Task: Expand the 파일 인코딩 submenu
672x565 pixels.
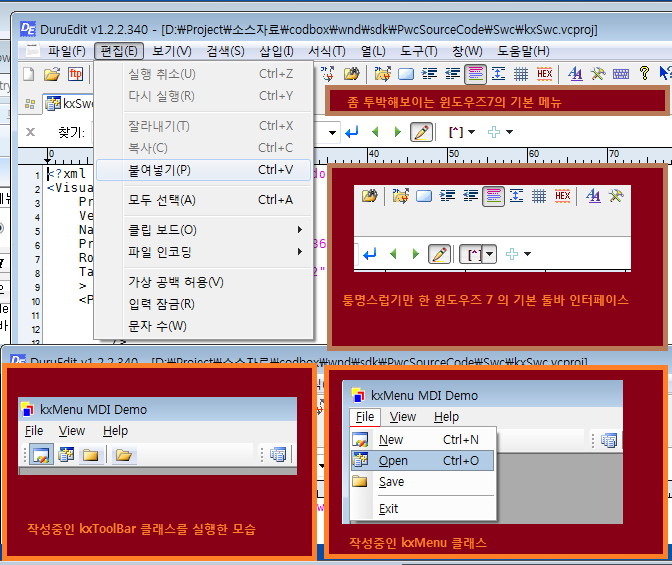Action: click(x=204, y=252)
